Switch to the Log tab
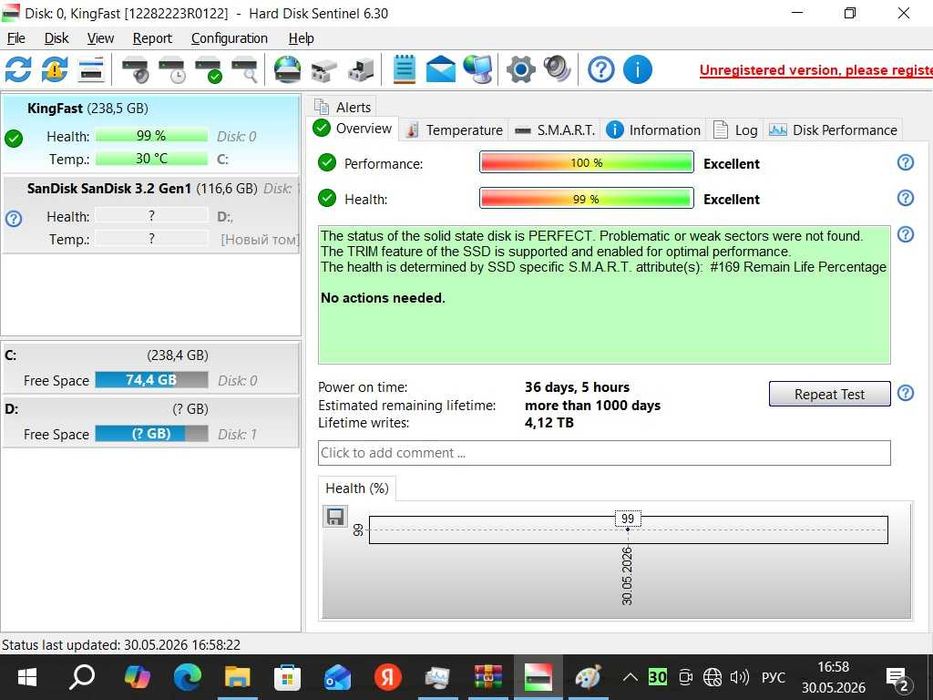The image size is (933, 700). click(735, 130)
